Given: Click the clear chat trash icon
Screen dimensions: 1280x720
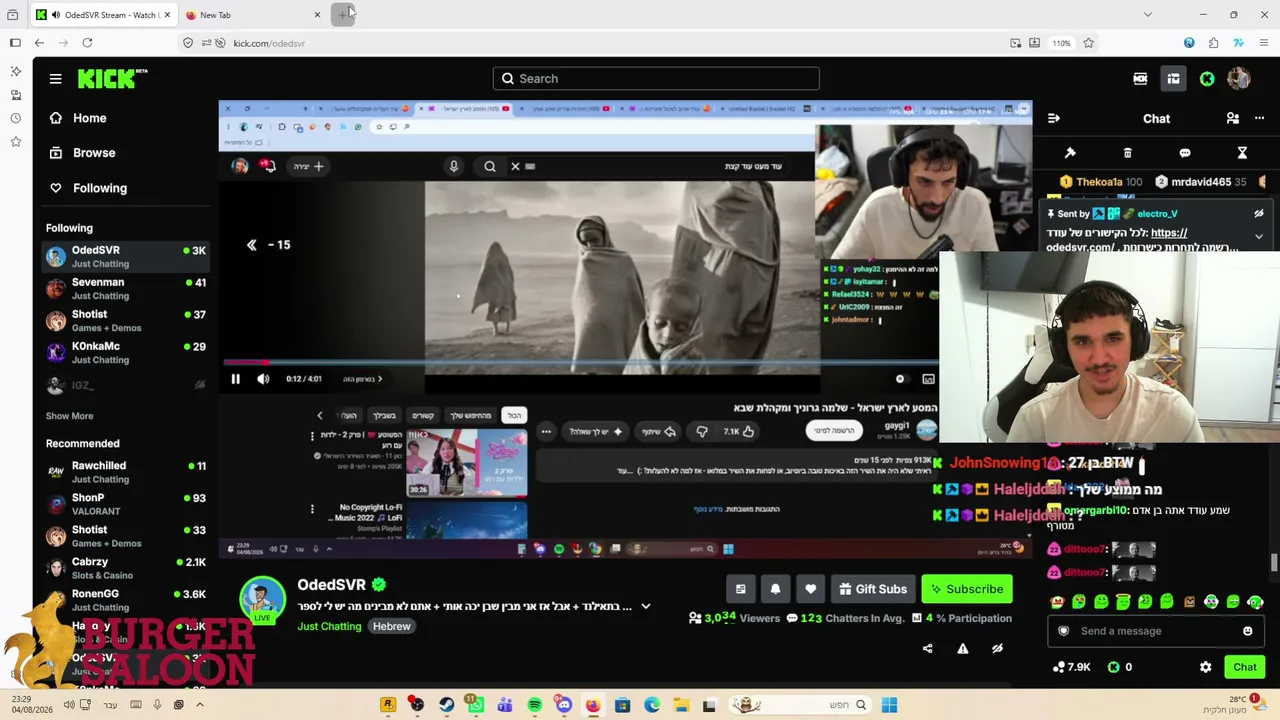Looking at the screenshot, I should pos(1127,153).
